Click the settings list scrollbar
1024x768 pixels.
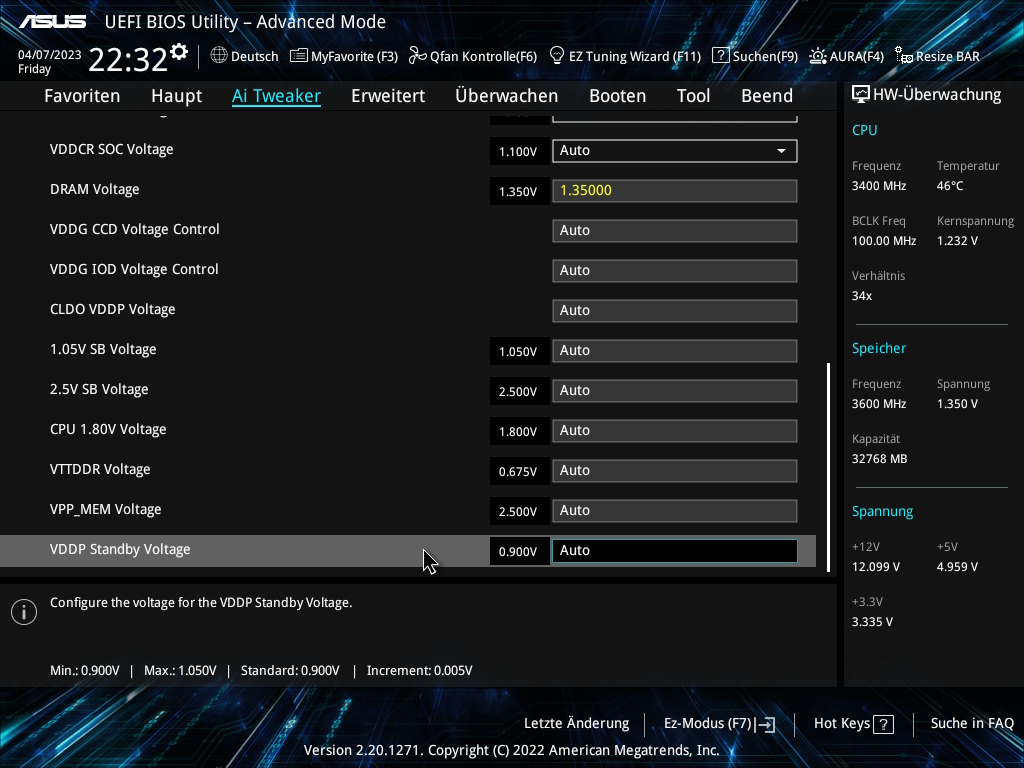[x=829, y=467]
